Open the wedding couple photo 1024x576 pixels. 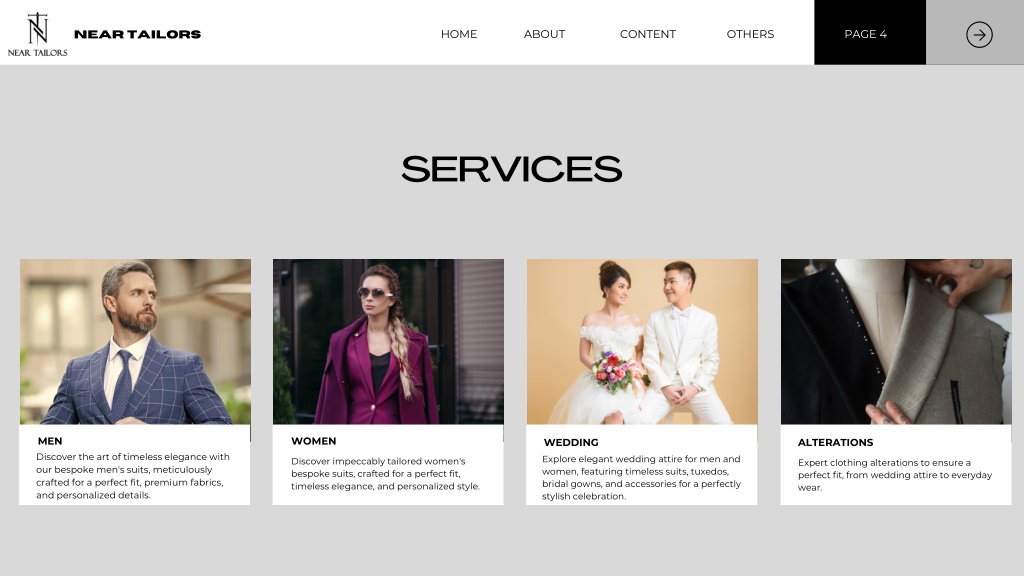click(642, 342)
